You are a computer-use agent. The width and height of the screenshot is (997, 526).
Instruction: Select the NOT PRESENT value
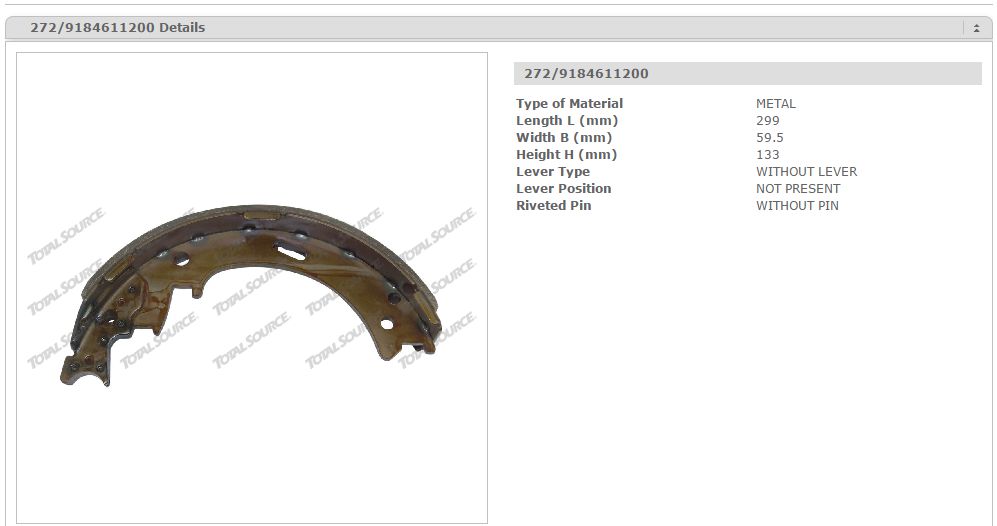tap(798, 188)
